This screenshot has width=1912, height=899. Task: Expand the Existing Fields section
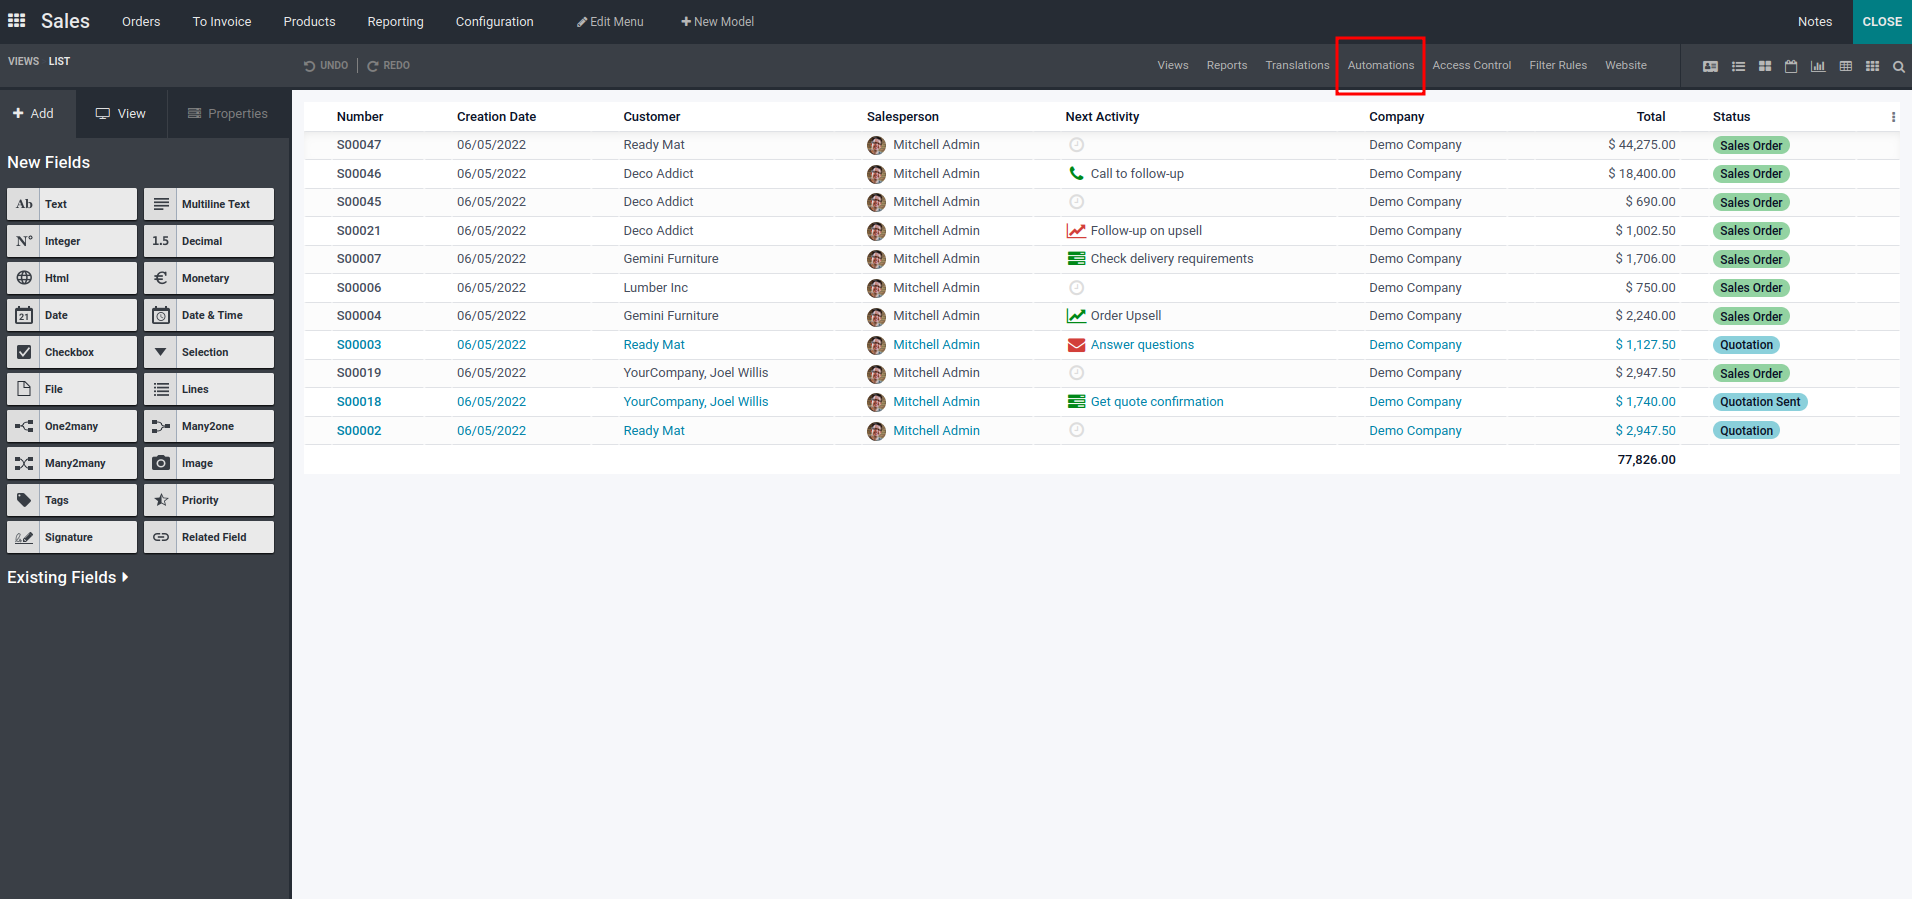click(68, 577)
